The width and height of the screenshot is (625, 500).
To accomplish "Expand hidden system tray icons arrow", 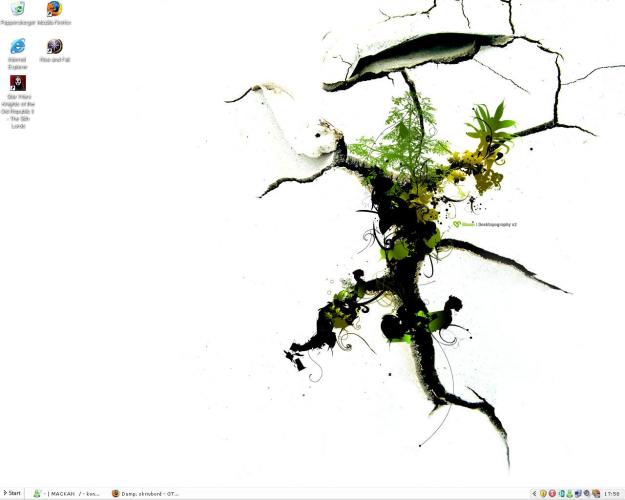I will click(x=534, y=493).
